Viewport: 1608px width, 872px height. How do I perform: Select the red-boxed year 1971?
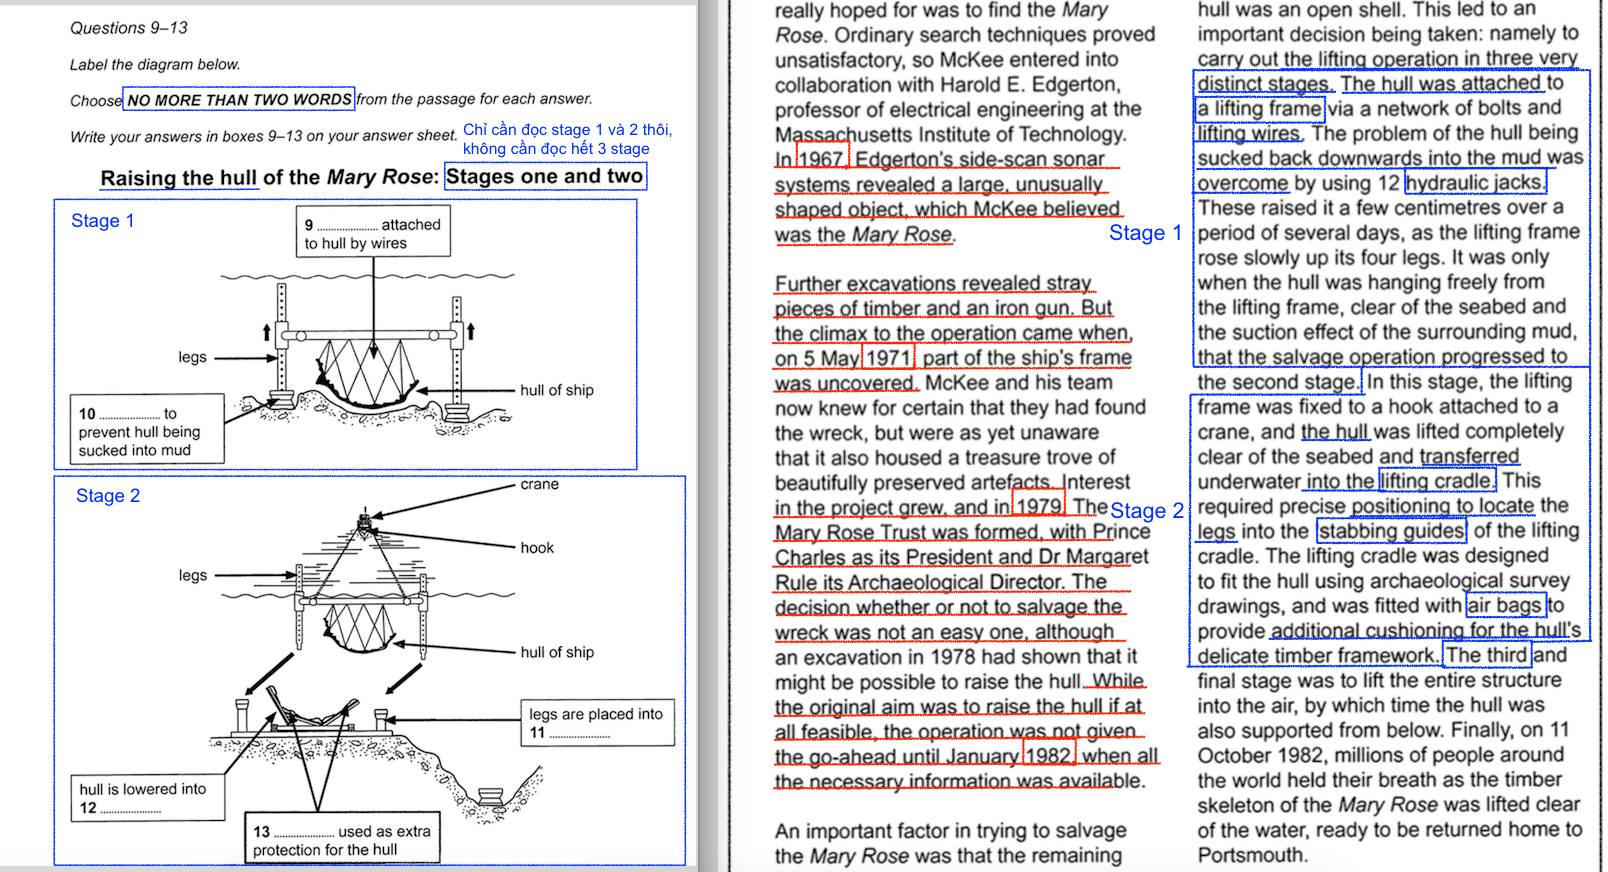point(888,358)
